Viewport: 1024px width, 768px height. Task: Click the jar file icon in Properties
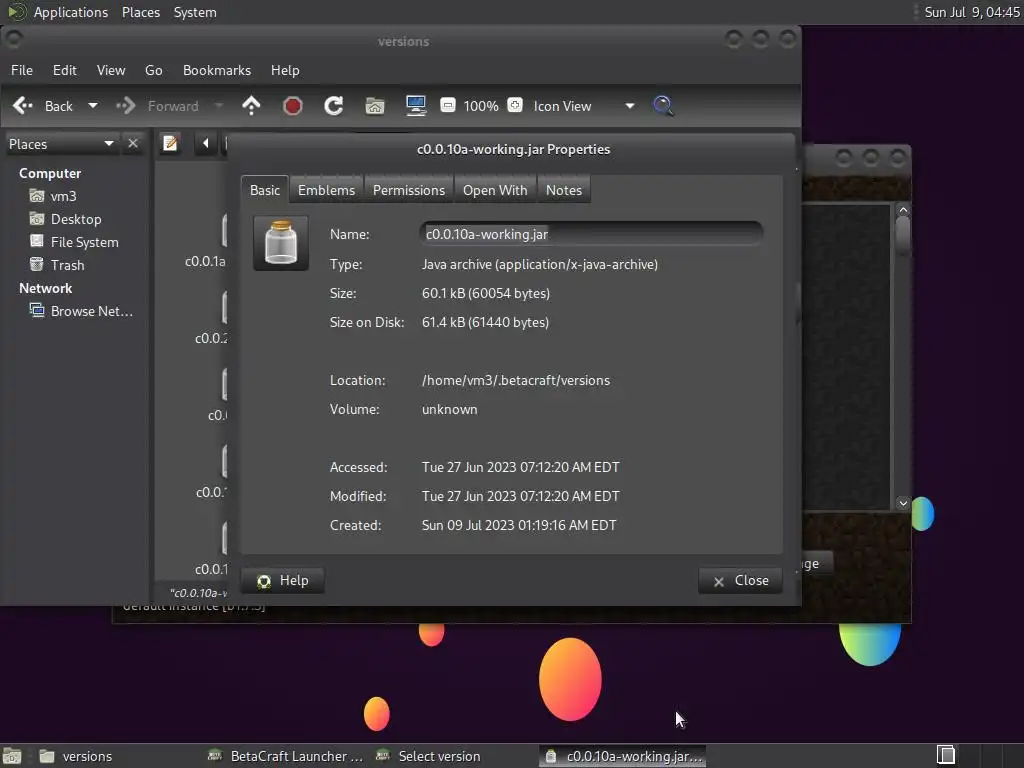pyautogui.click(x=281, y=243)
